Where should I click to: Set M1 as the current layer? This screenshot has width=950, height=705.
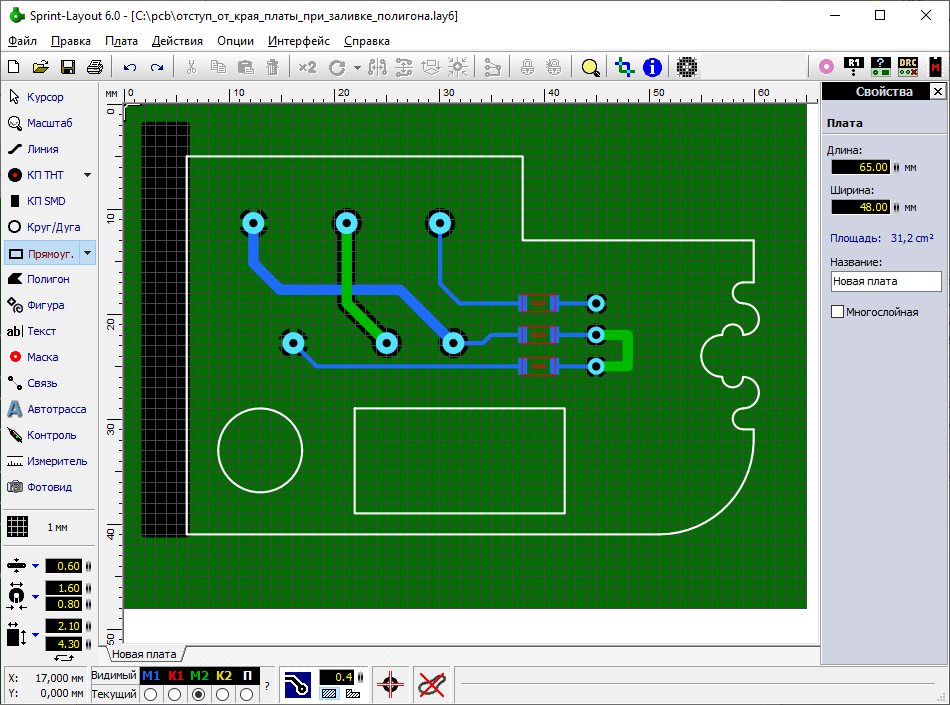pyautogui.click(x=151, y=694)
